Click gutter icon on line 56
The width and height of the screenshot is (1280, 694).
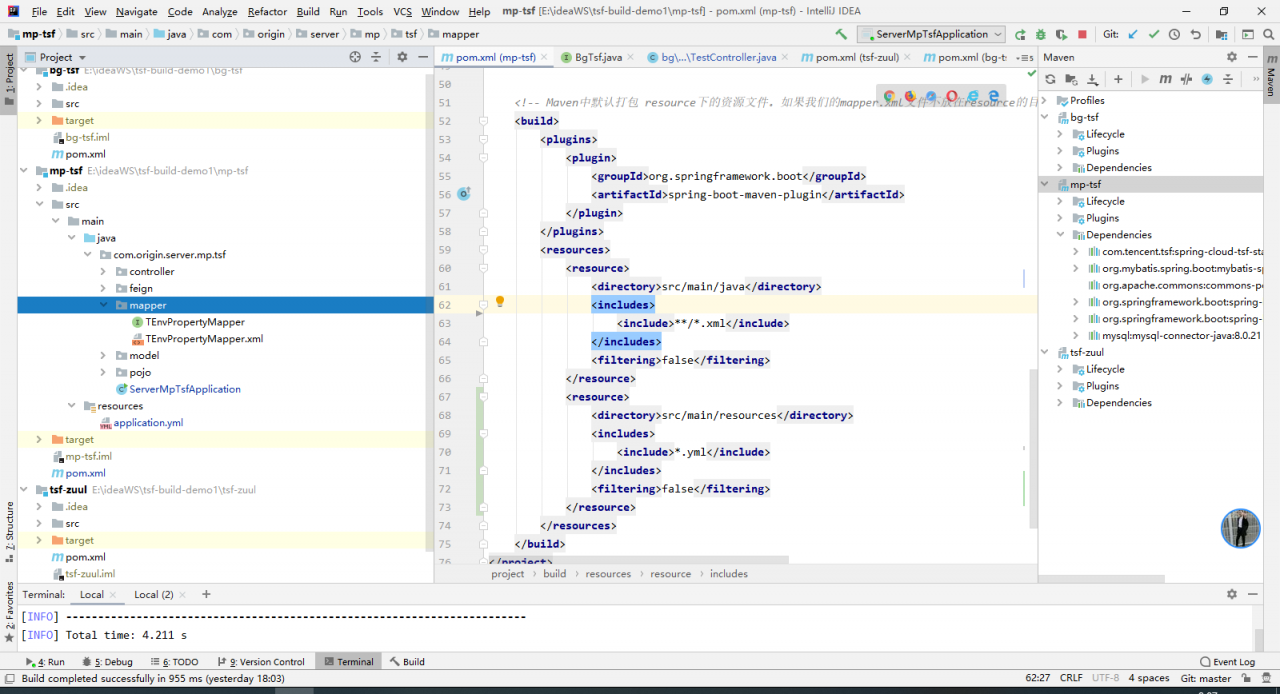pos(463,194)
